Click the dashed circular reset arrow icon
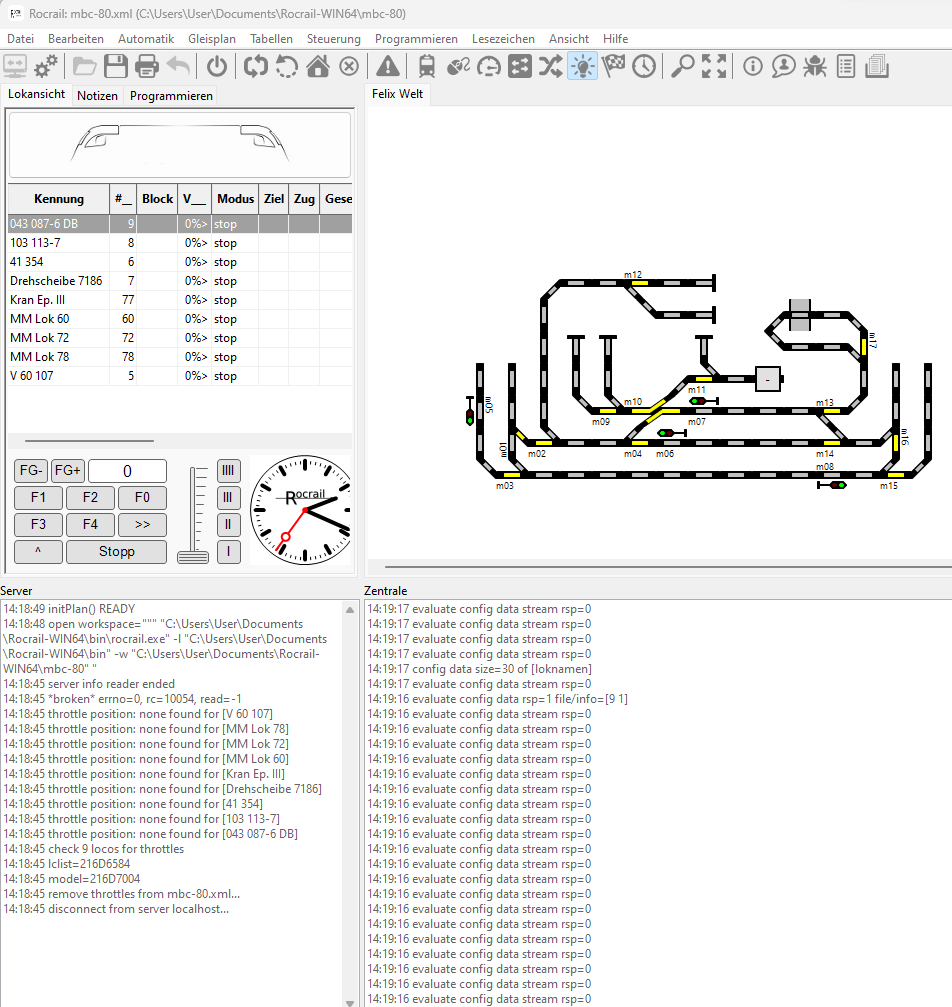This screenshot has width=952, height=1007. coord(286,66)
